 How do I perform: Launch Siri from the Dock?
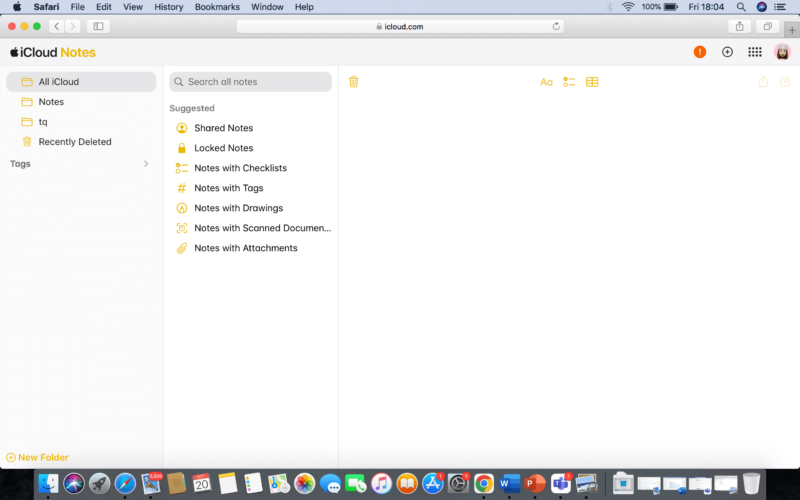[74, 483]
